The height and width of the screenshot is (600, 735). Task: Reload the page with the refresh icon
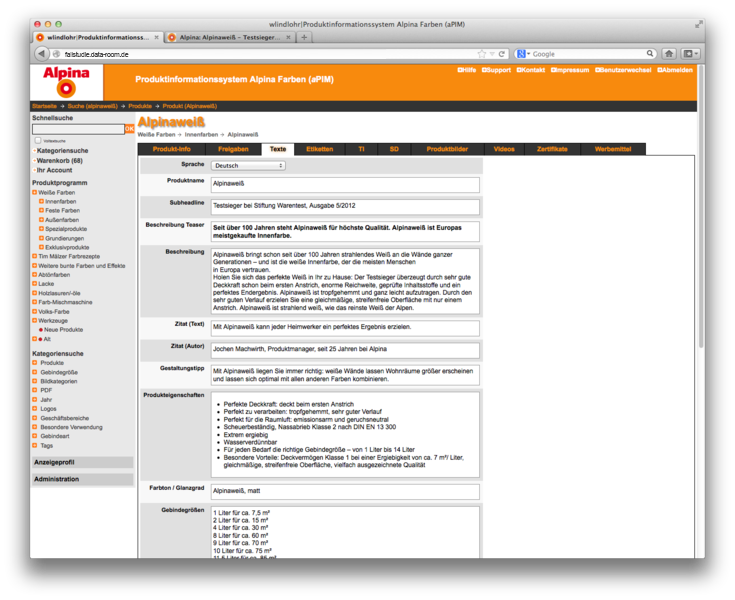[502, 54]
